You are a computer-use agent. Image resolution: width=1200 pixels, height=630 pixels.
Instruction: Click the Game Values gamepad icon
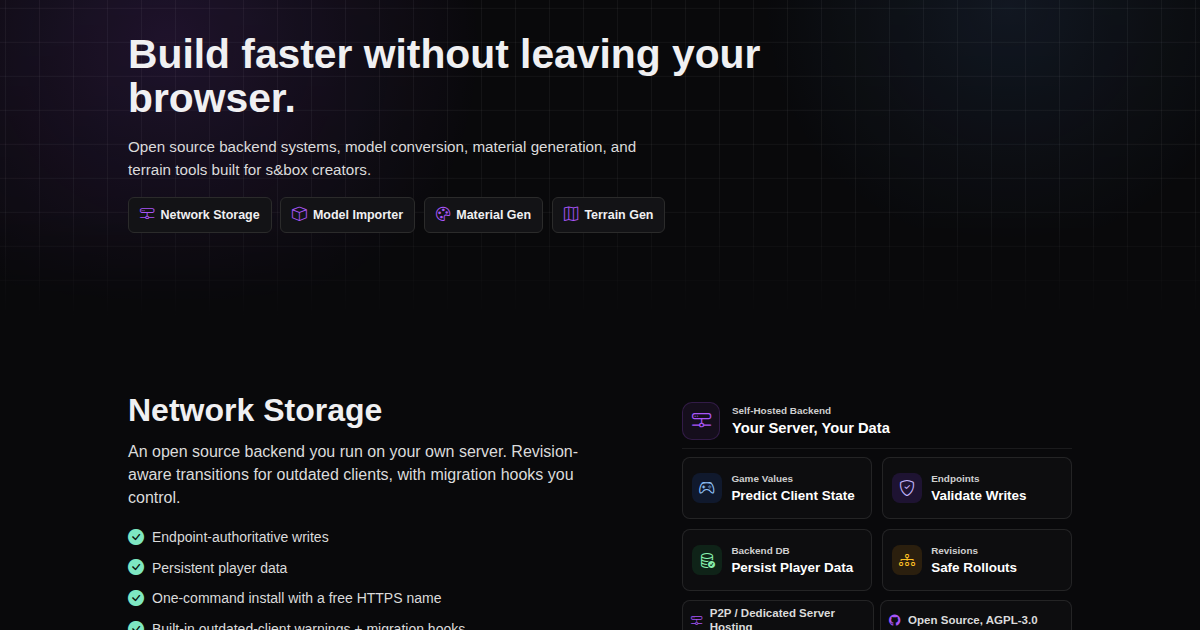click(707, 488)
